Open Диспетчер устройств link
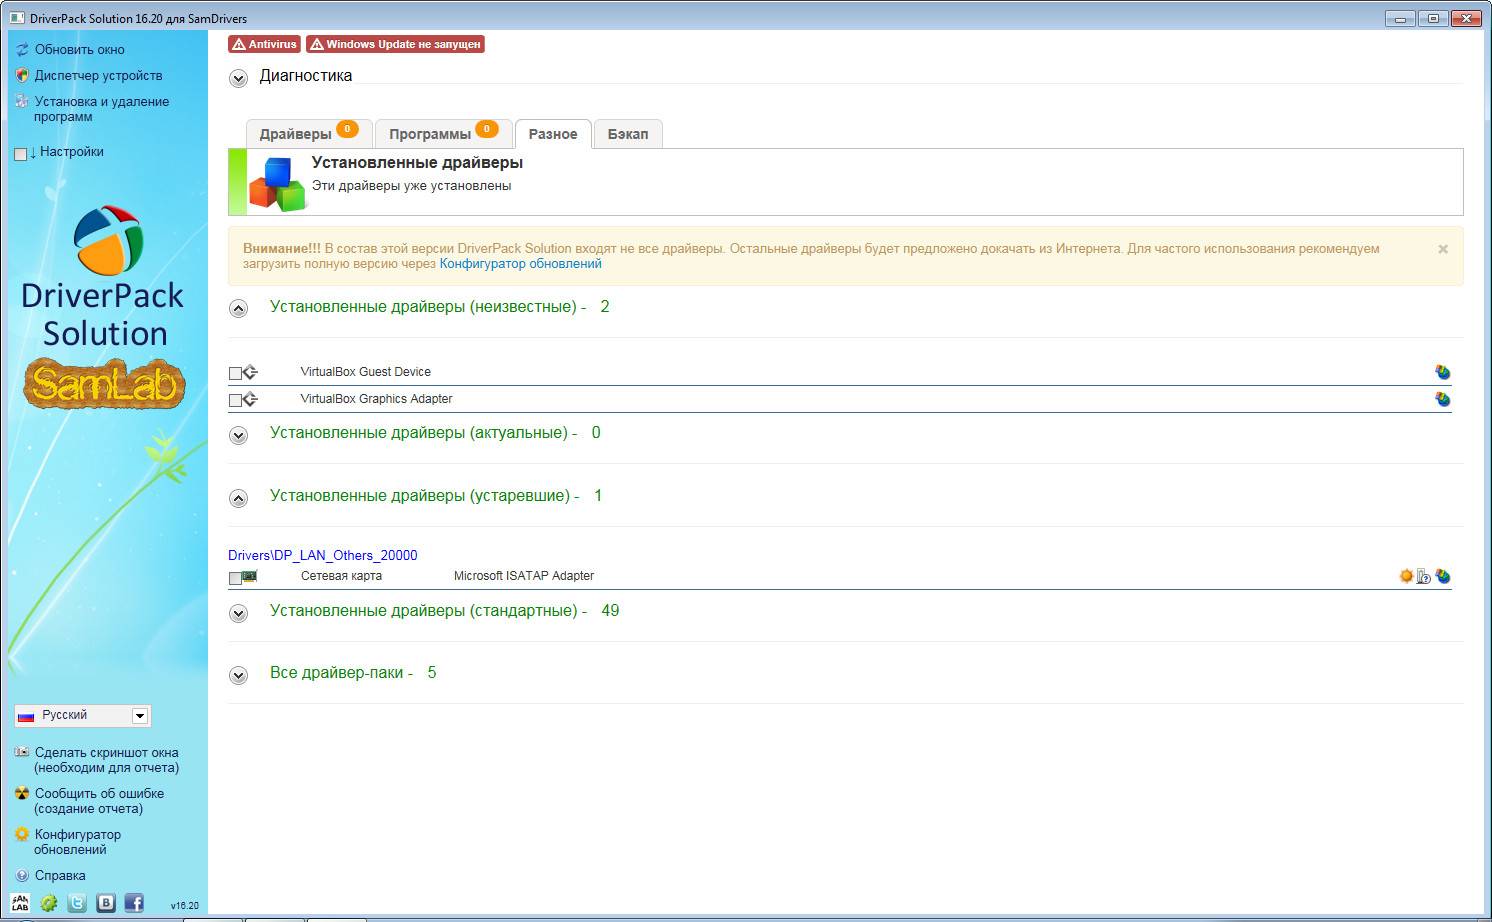This screenshot has height=922, width=1492. tap(98, 75)
